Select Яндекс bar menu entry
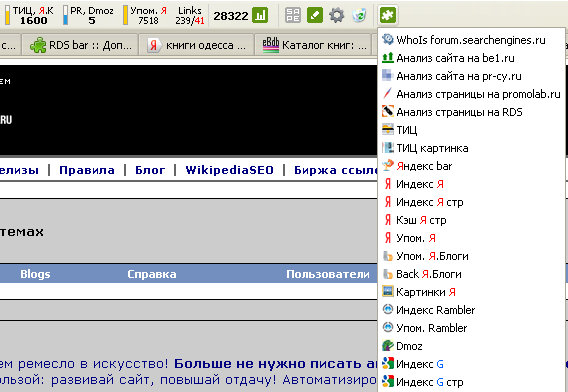 click(471, 166)
